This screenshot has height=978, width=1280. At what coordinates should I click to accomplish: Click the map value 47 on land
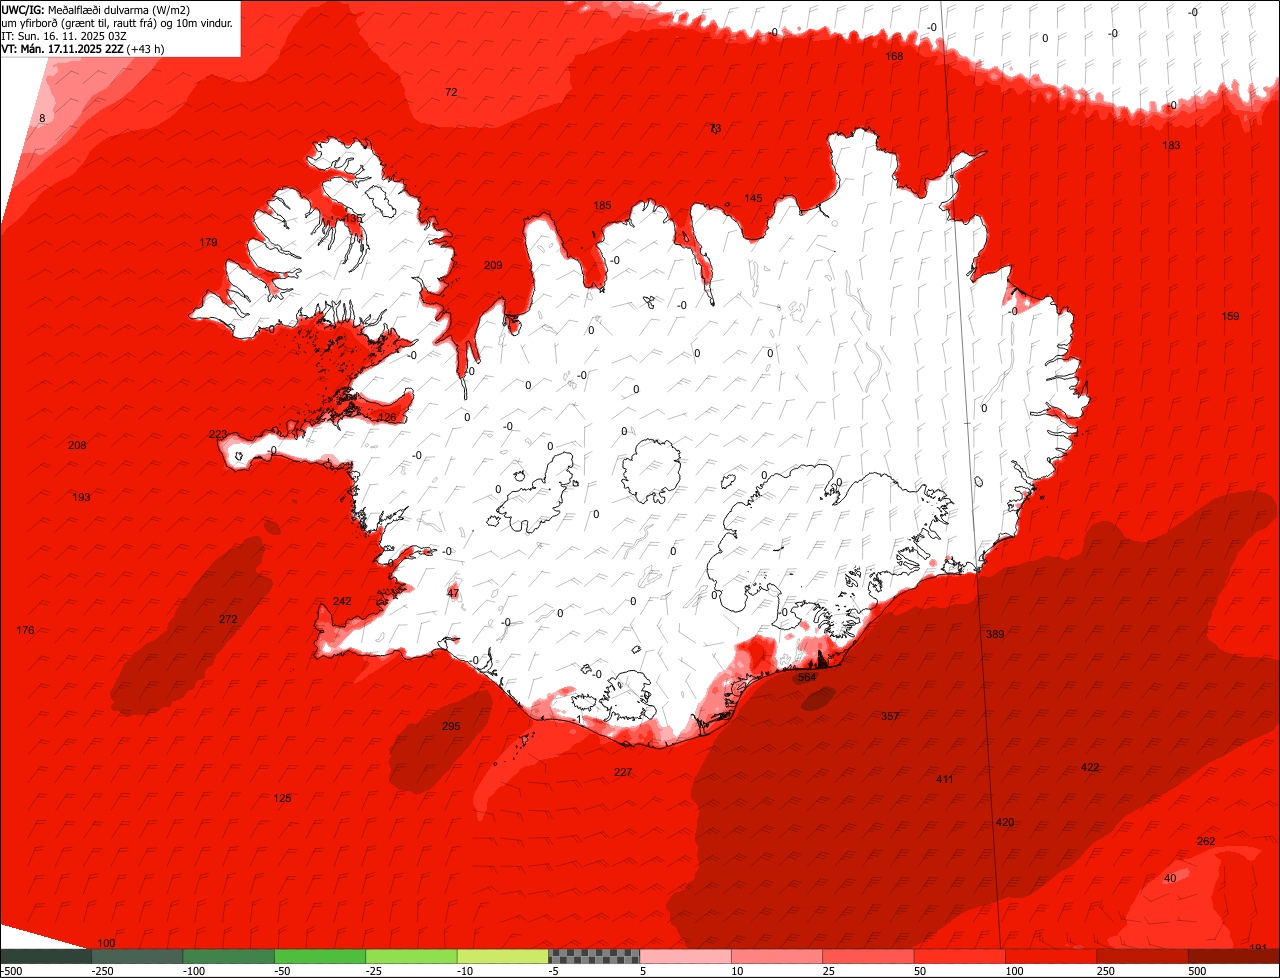pyautogui.click(x=453, y=594)
